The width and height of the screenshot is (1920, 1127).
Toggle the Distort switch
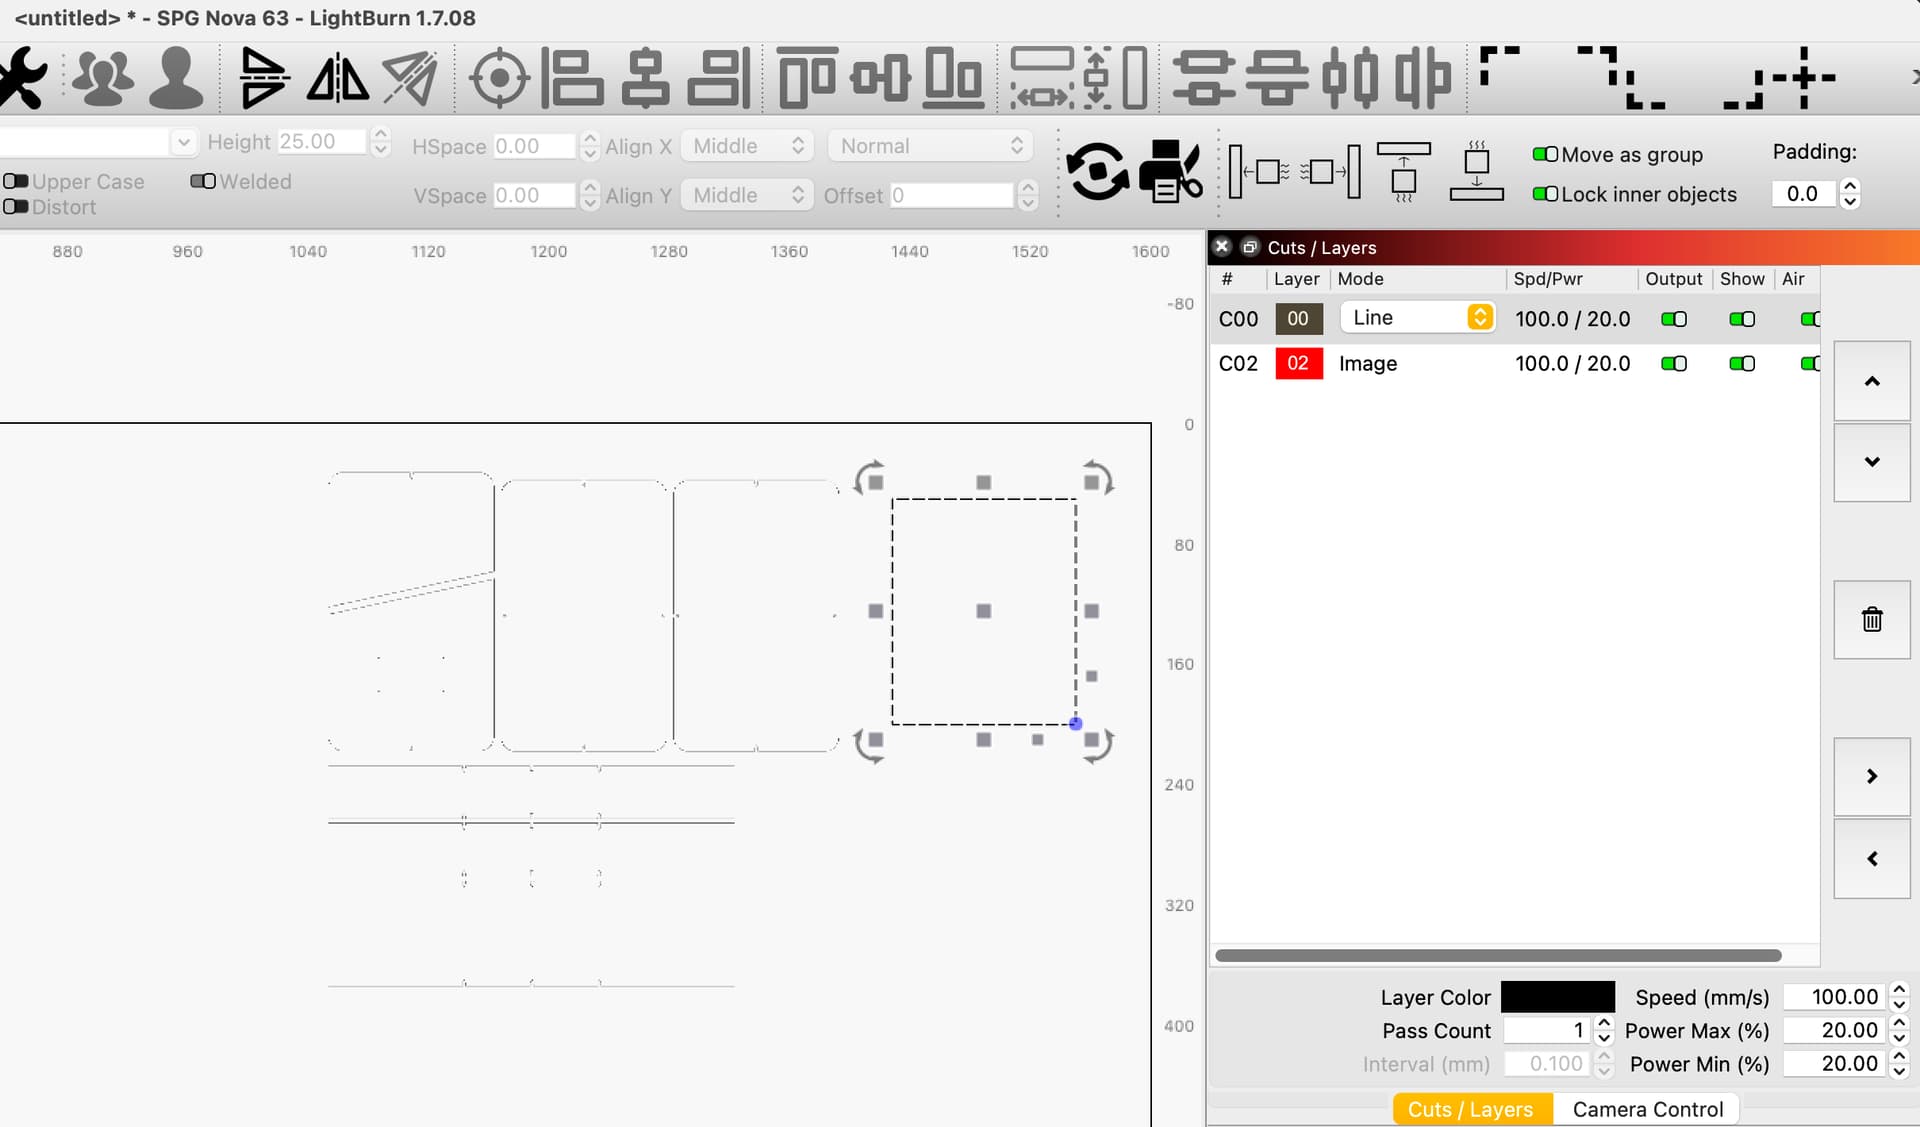pos(16,207)
